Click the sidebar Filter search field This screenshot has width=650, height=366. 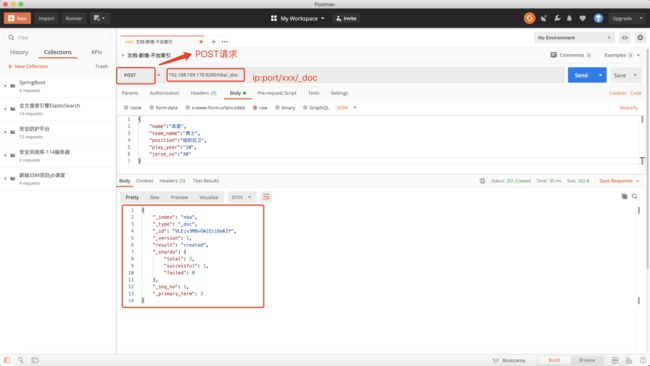pyautogui.click(x=58, y=37)
